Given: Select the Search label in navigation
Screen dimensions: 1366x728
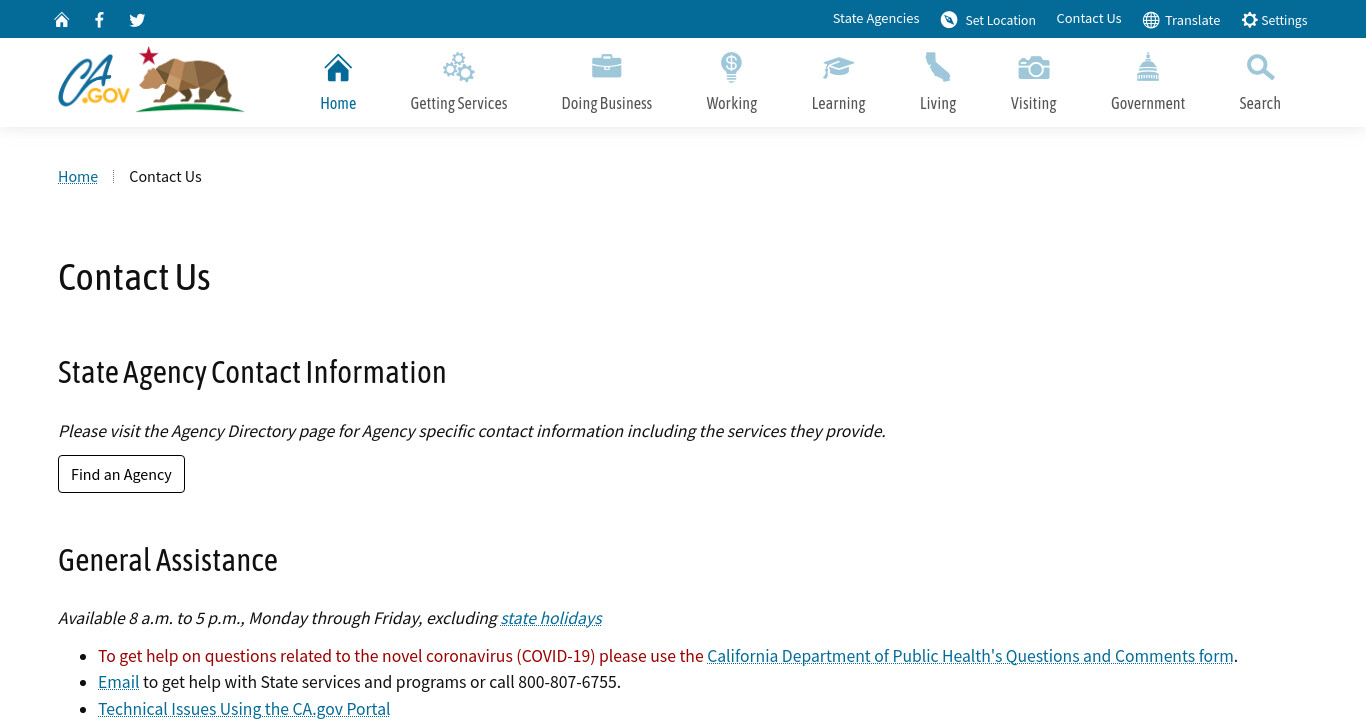Looking at the screenshot, I should pyautogui.click(x=1260, y=103).
